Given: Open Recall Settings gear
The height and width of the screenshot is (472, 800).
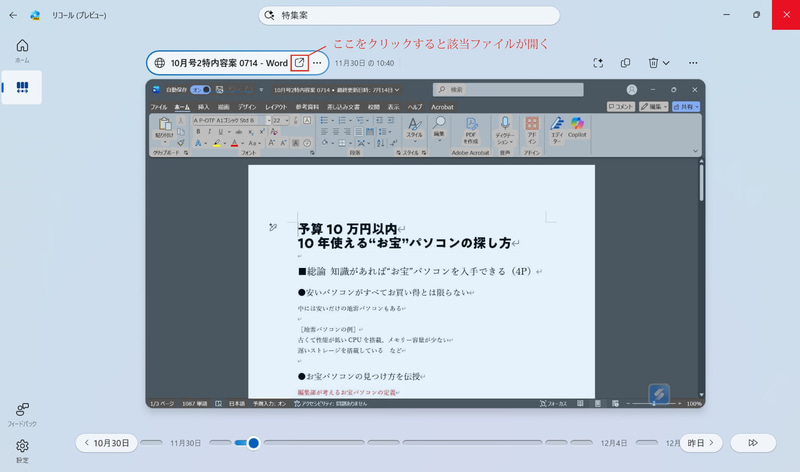Looking at the screenshot, I should [x=22, y=451].
